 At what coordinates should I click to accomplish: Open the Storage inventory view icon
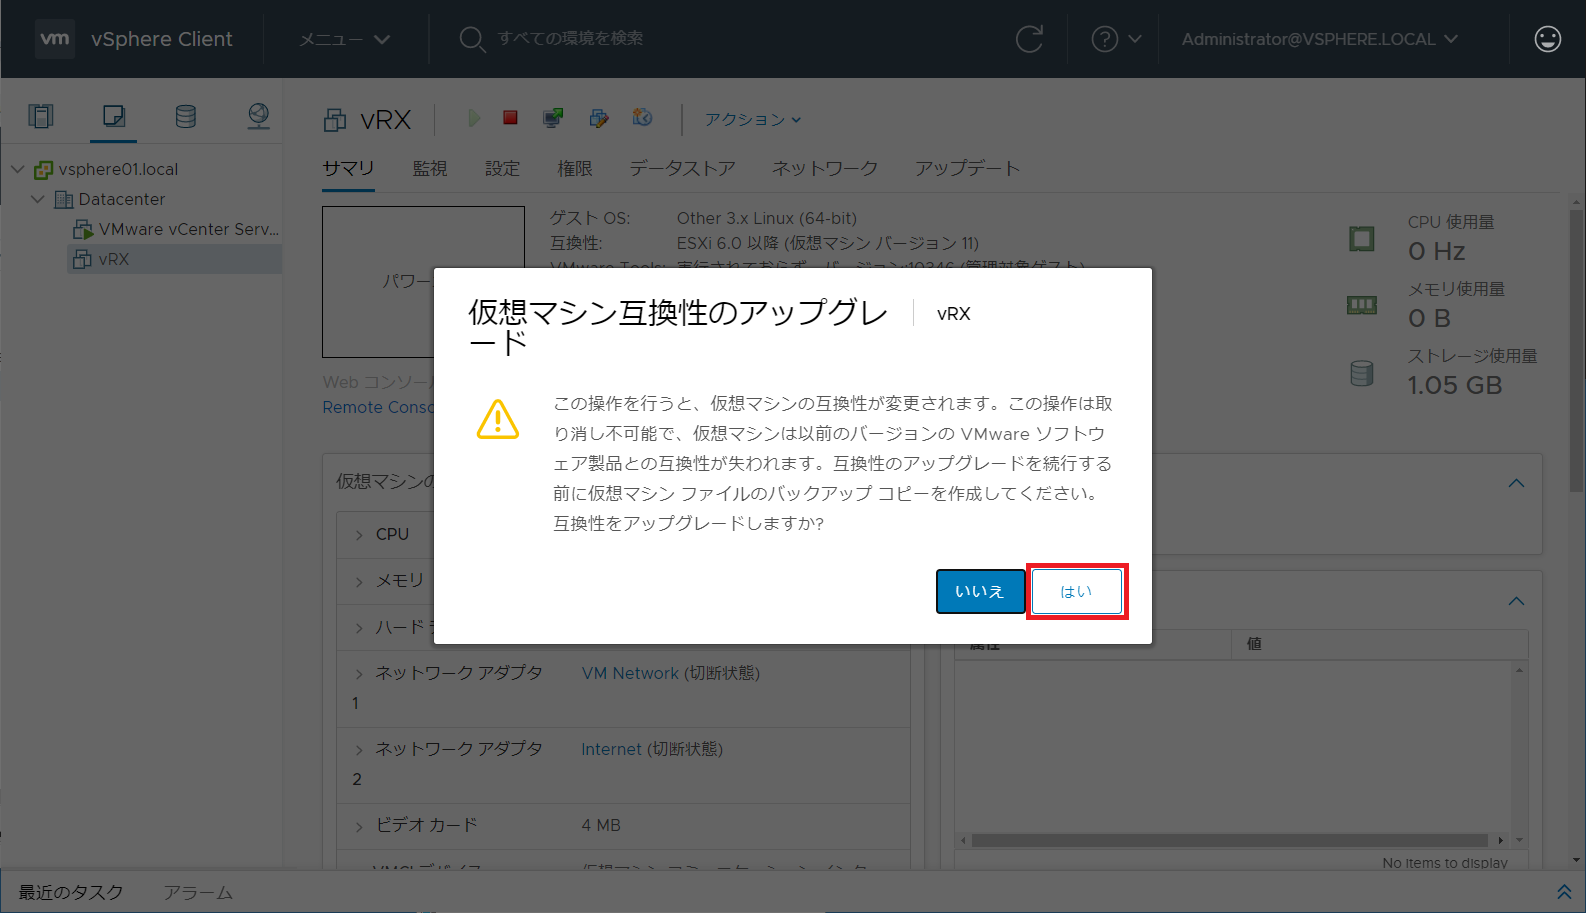click(186, 116)
